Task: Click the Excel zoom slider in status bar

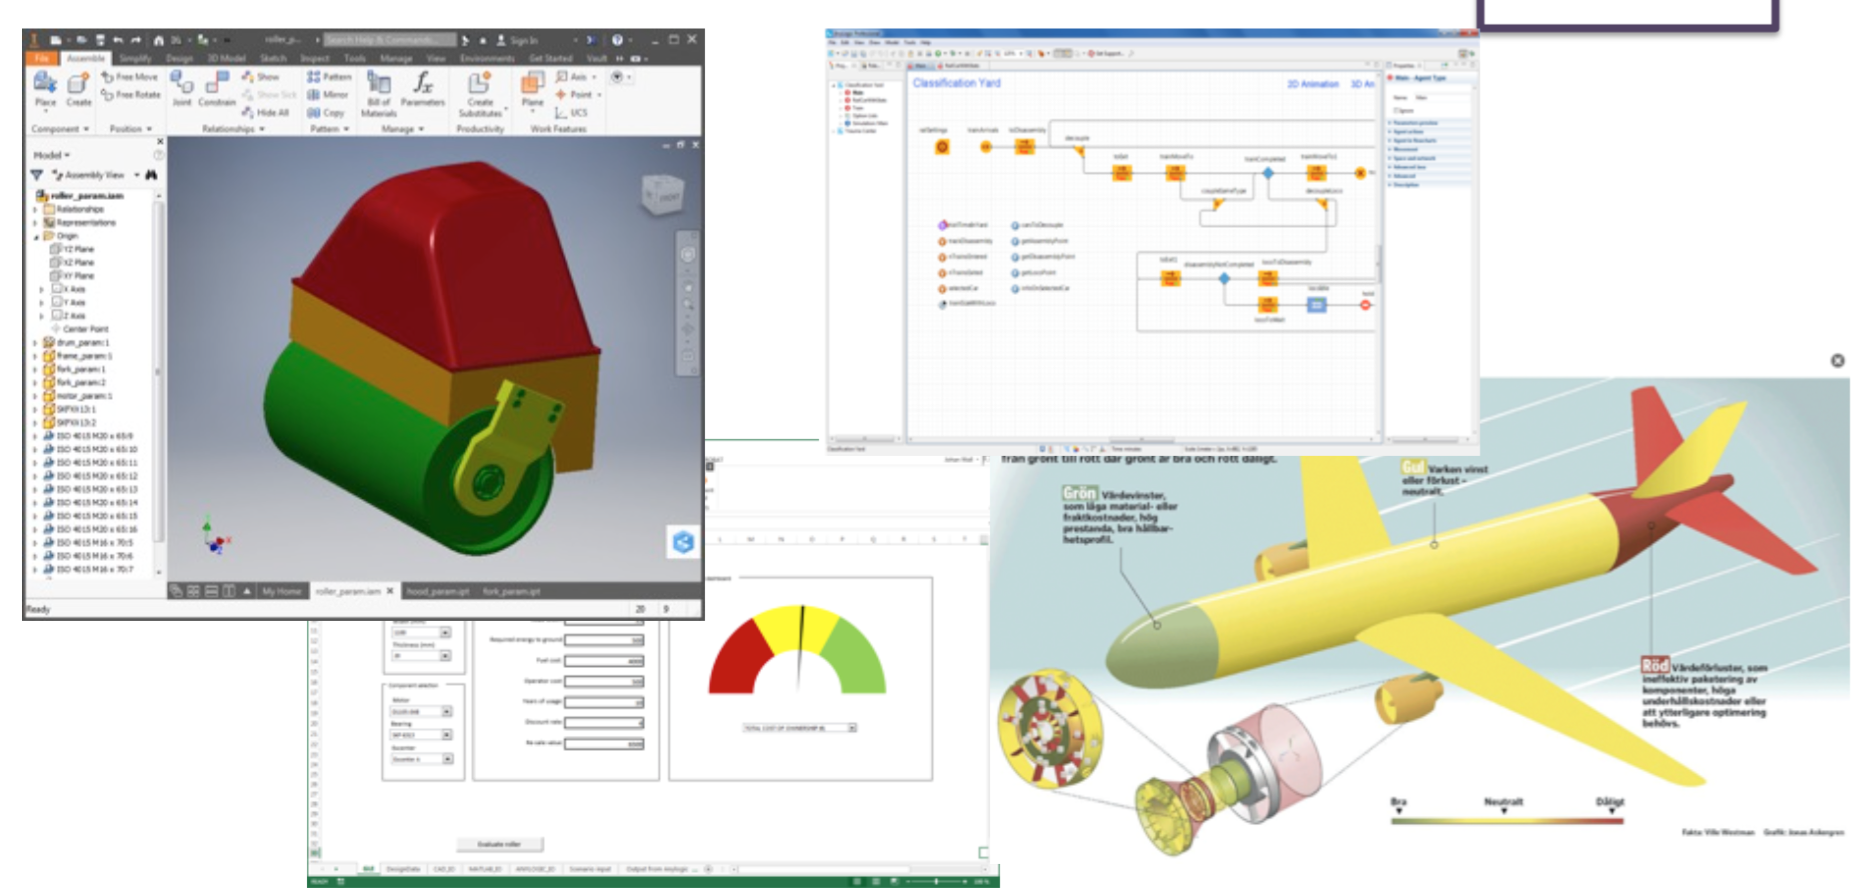Action: 935,881
